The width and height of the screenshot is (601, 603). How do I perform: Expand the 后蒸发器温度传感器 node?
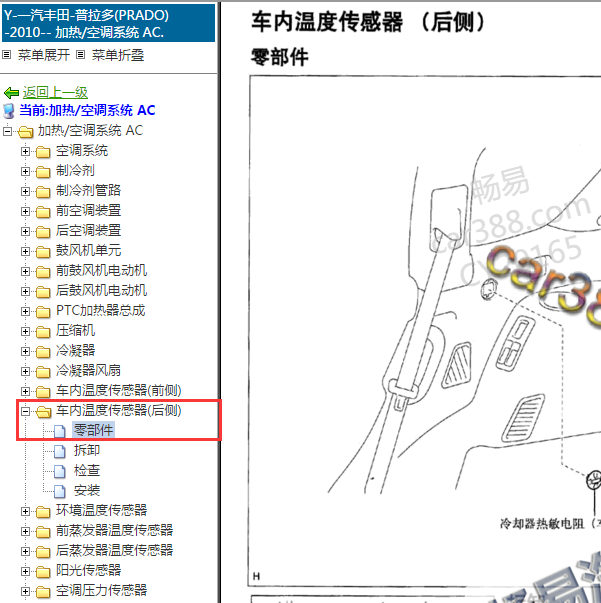pos(25,551)
